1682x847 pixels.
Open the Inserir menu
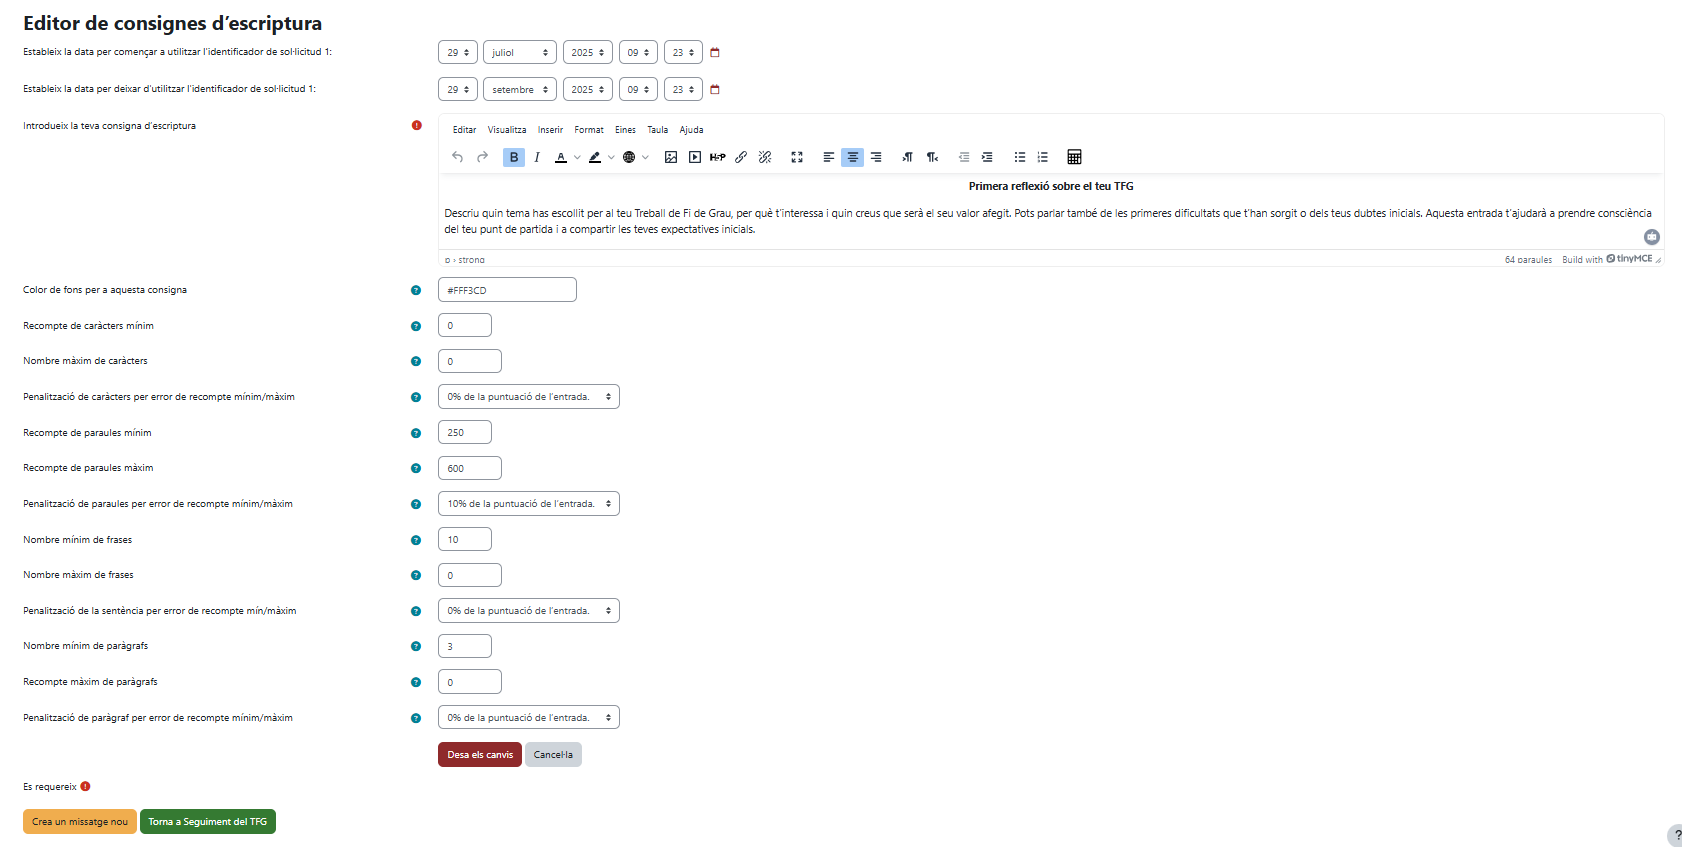click(x=550, y=130)
